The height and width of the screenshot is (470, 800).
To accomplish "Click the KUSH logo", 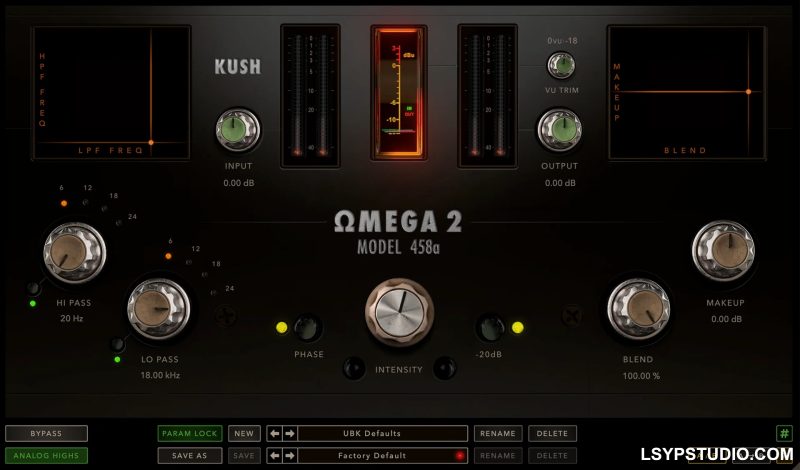I will click(238, 66).
